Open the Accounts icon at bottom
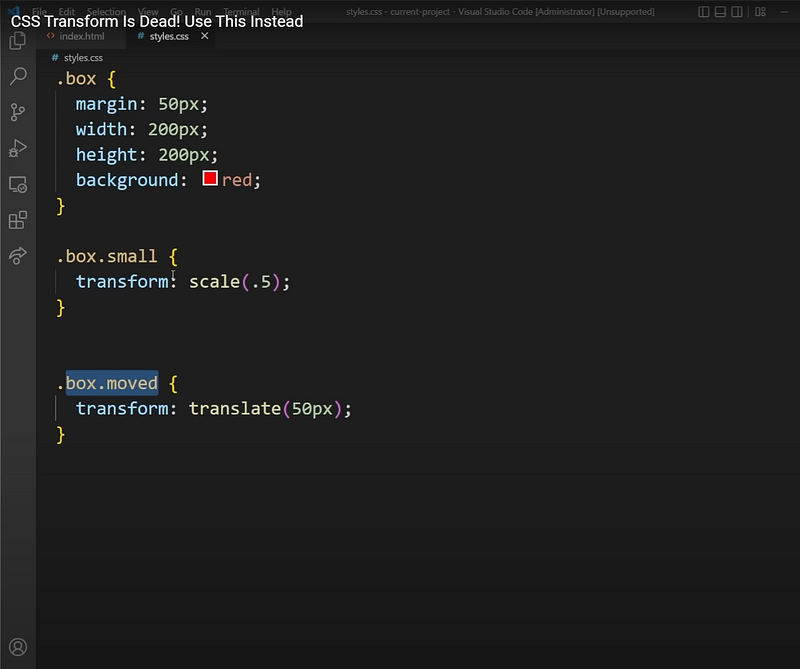This screenshot has width=800, height=669. (x=18, y=647)
